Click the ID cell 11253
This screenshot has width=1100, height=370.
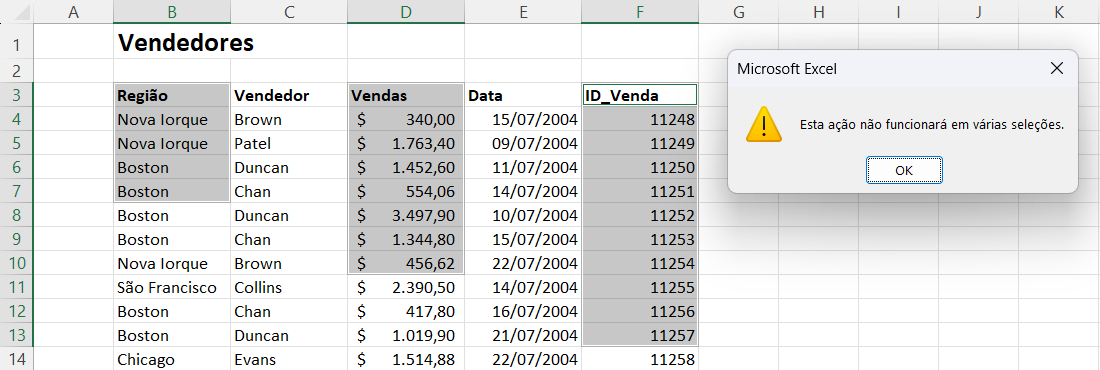[x=640, y=239]
